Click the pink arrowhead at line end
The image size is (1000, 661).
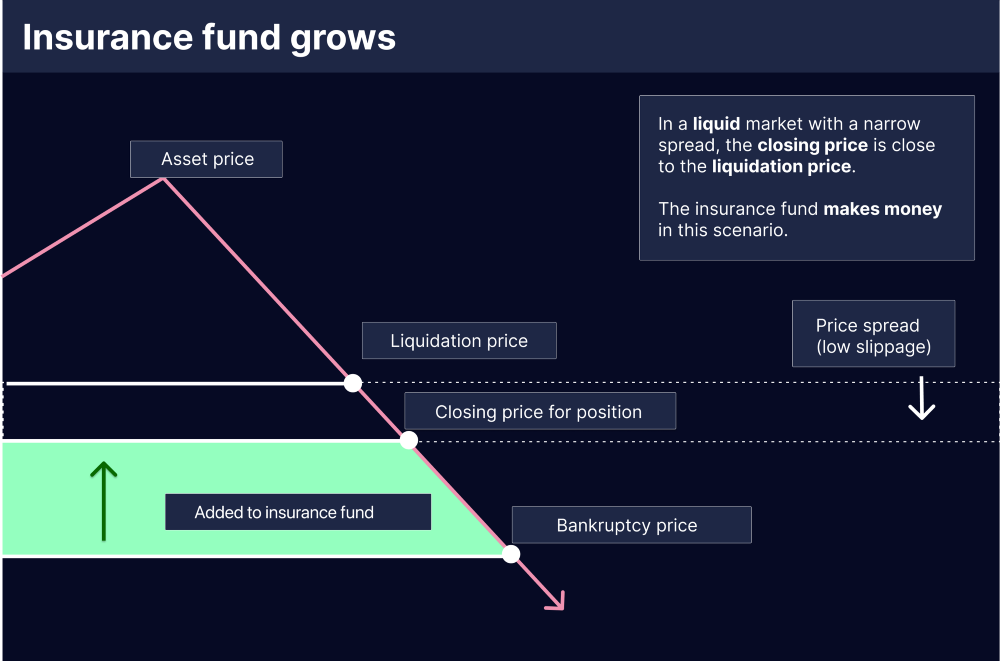click(x=556, y=600)
